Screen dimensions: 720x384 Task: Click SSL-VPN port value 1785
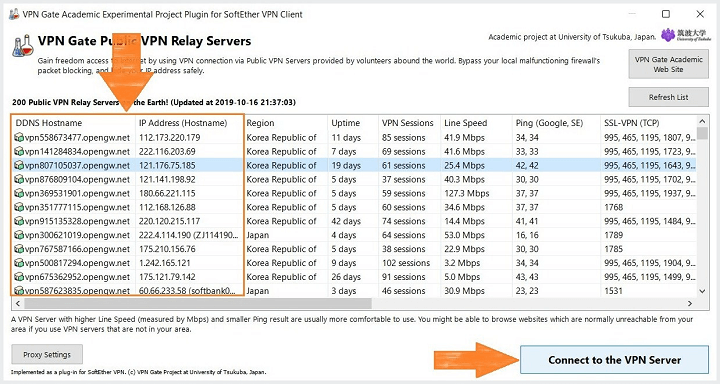click(x=613, y=249)
